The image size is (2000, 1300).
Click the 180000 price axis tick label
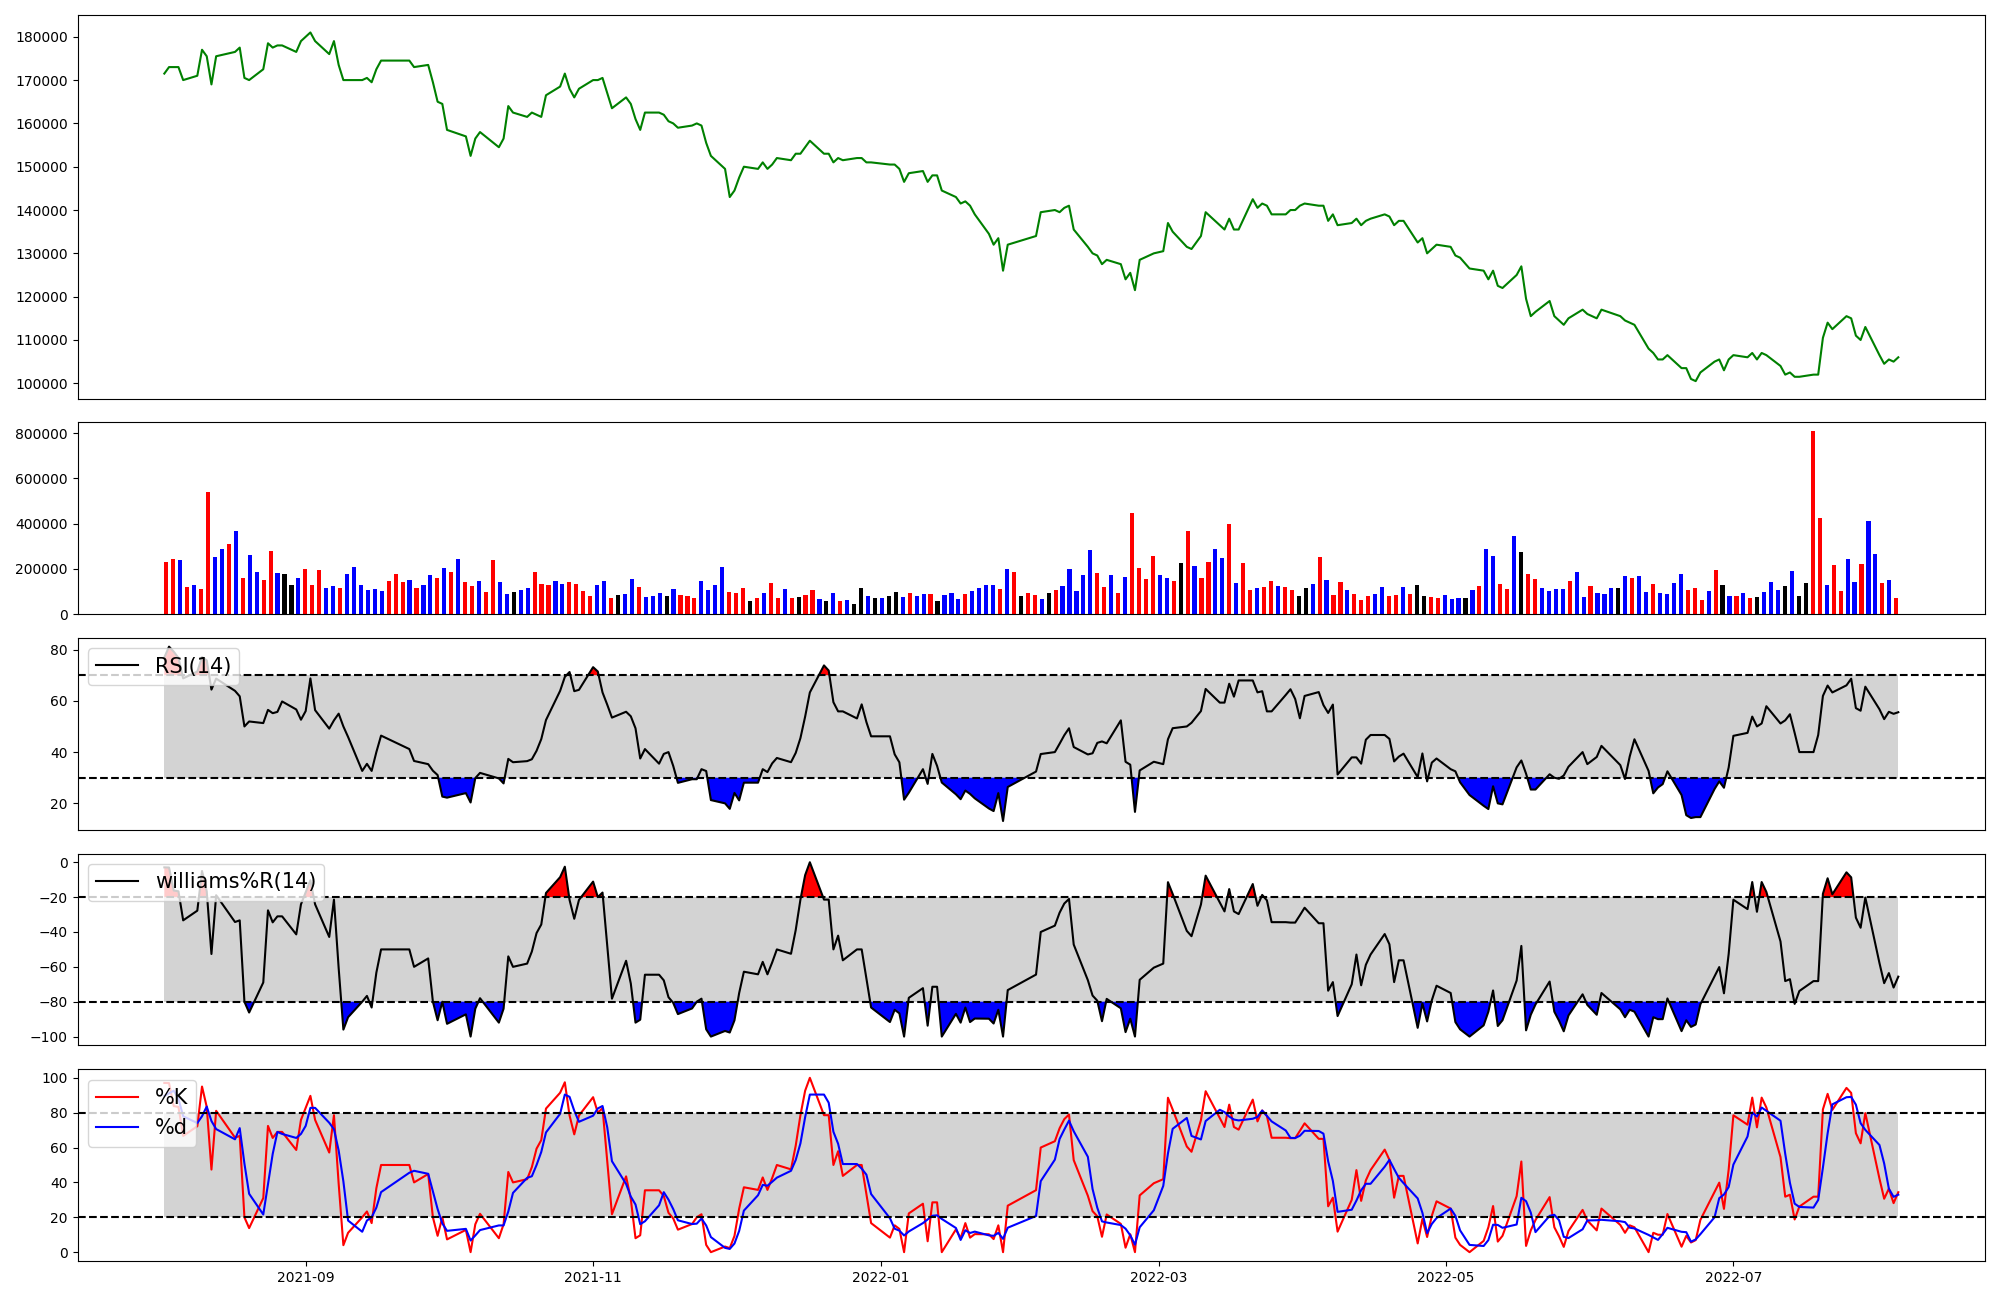[x=42, y=38]
